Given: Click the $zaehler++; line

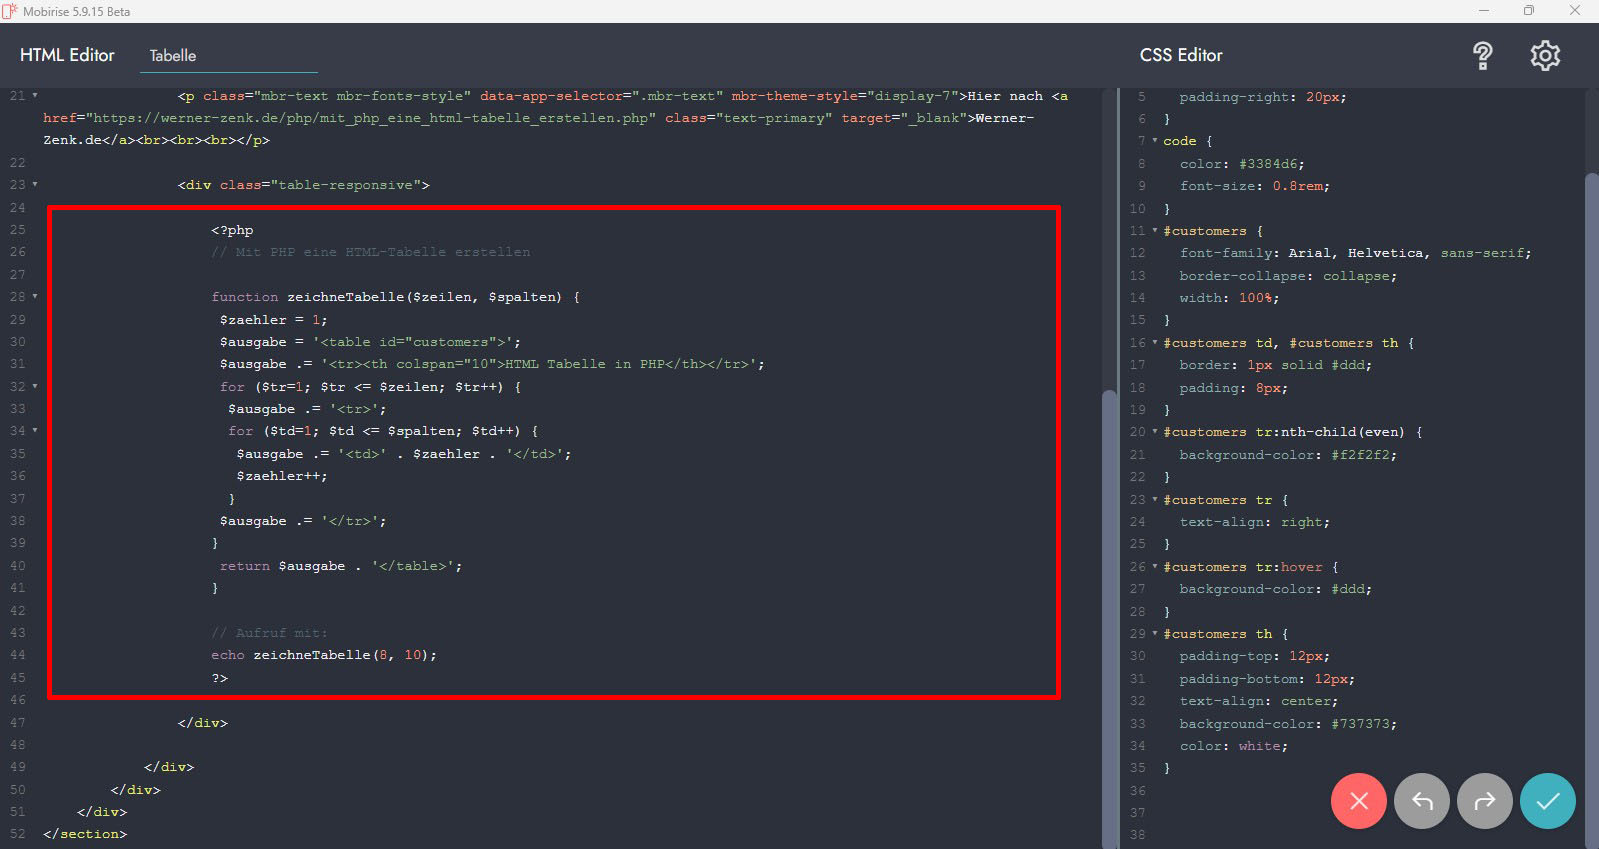Looking at the screenshot, I should (282, 476).
